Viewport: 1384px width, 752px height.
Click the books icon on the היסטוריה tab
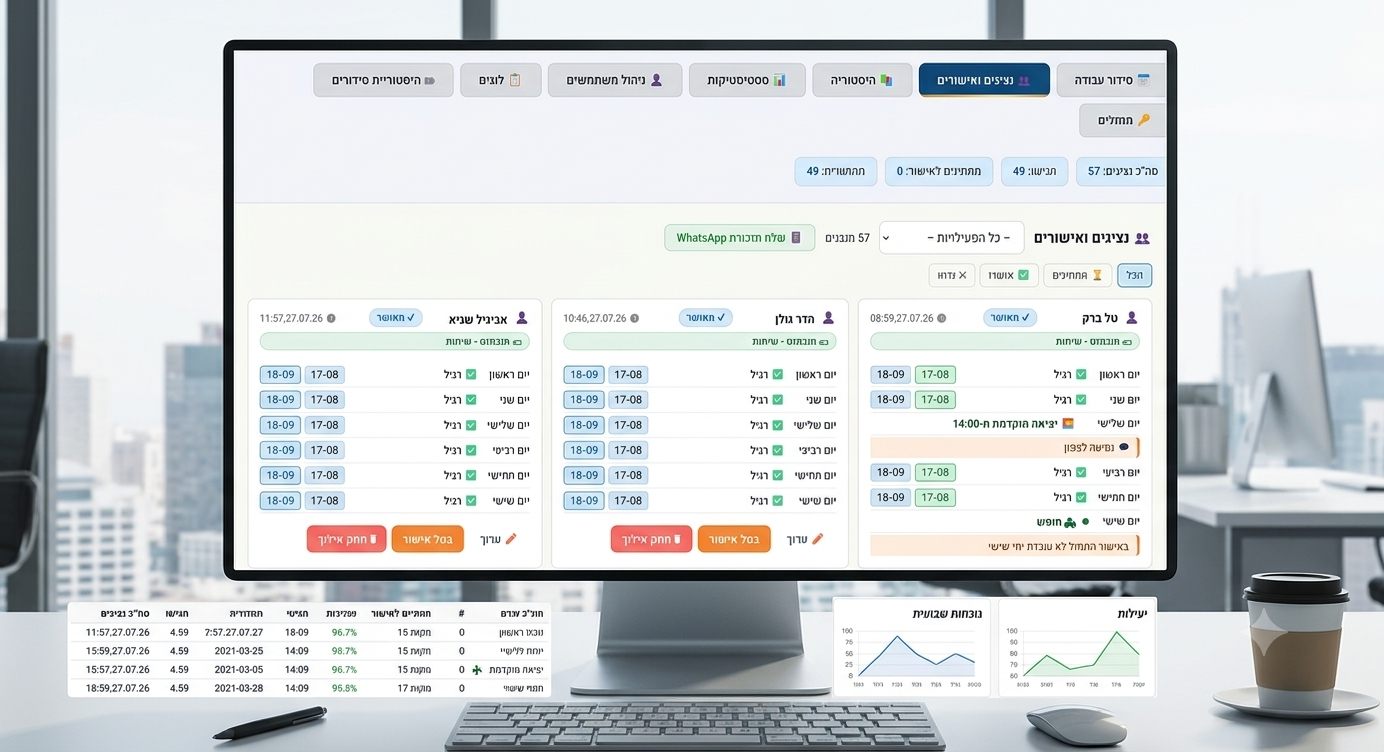886,80
